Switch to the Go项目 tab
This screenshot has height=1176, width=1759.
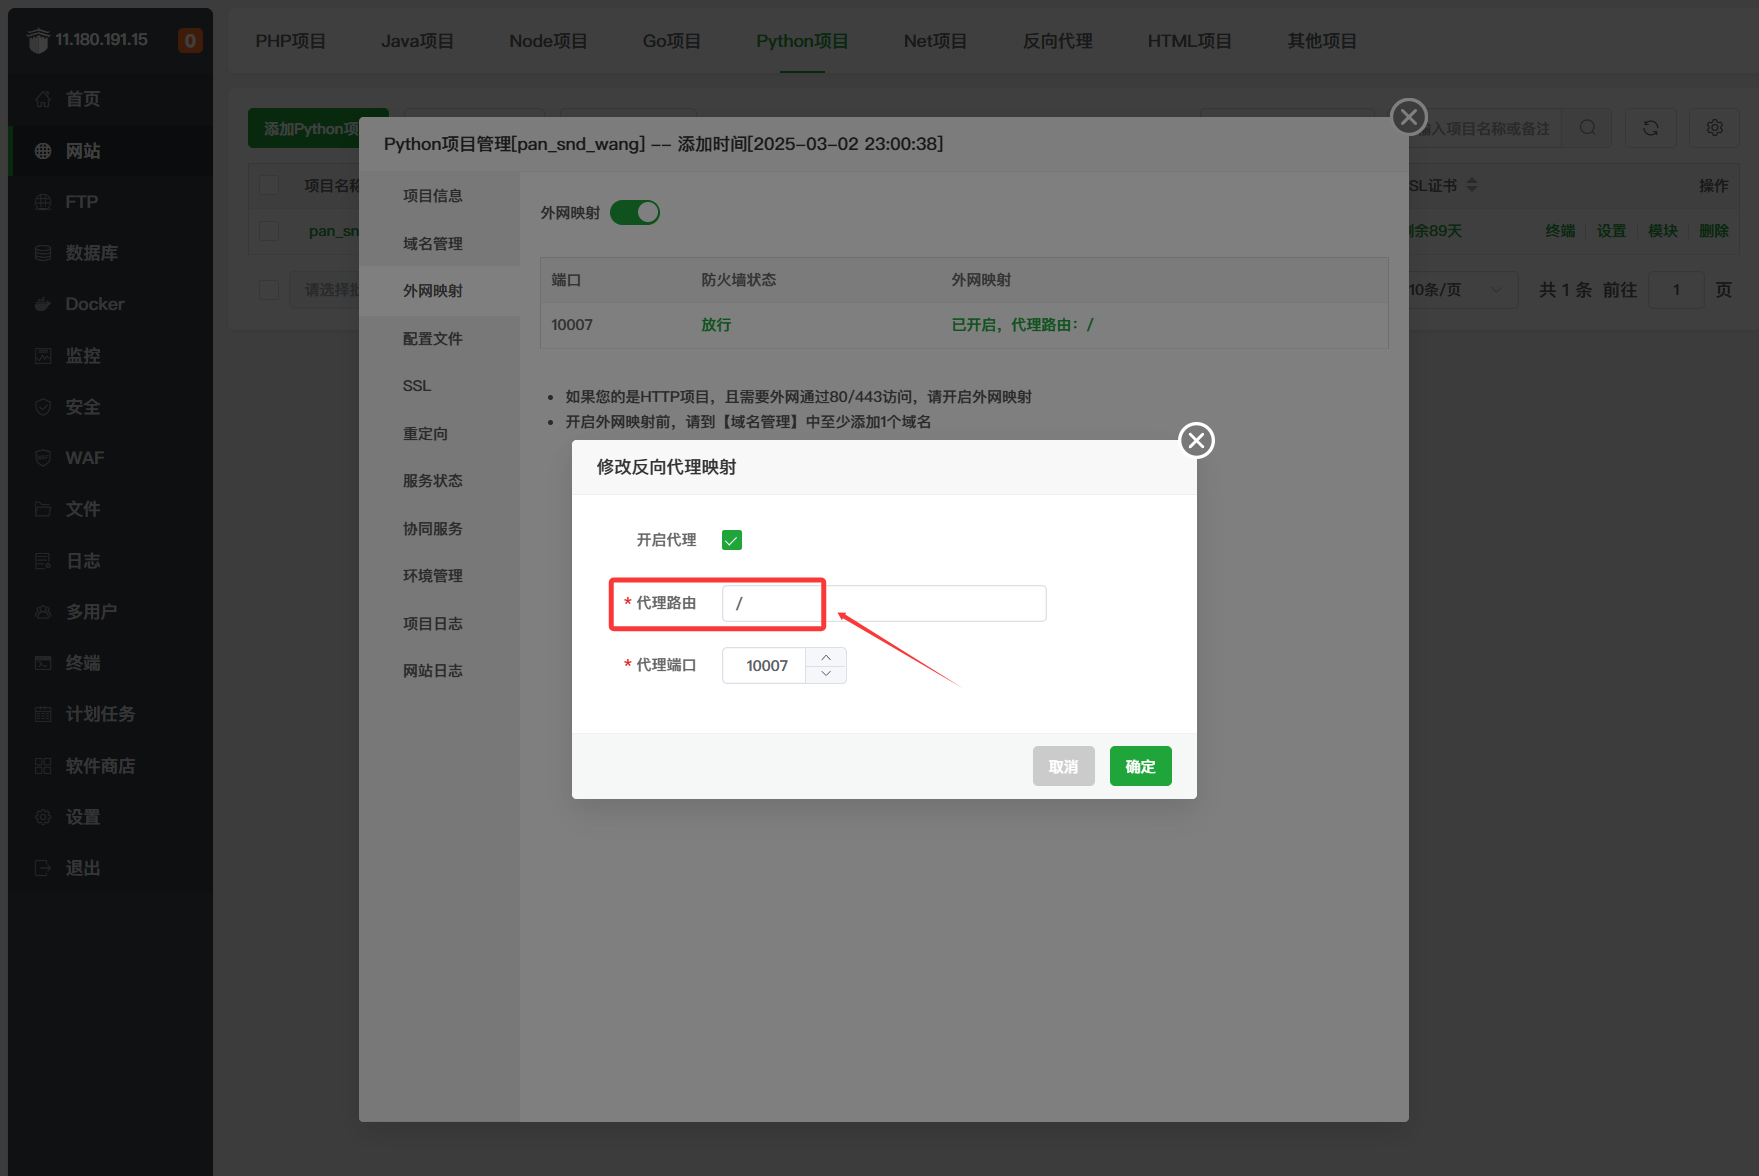coord(672,41)
